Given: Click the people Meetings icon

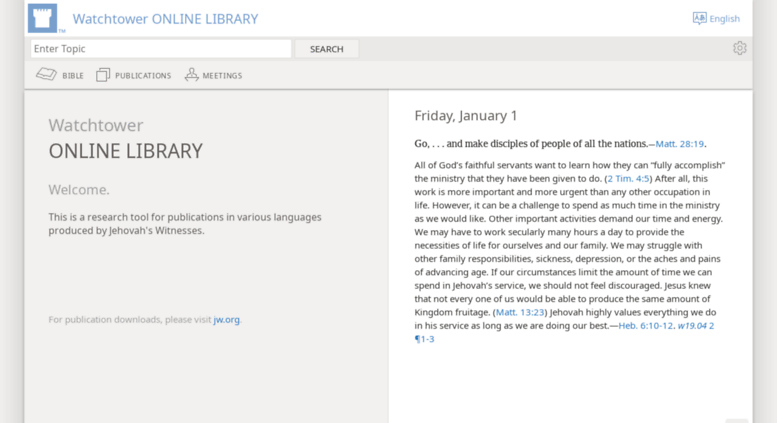Looking at the screenshot, I should [x=191, y=75].
